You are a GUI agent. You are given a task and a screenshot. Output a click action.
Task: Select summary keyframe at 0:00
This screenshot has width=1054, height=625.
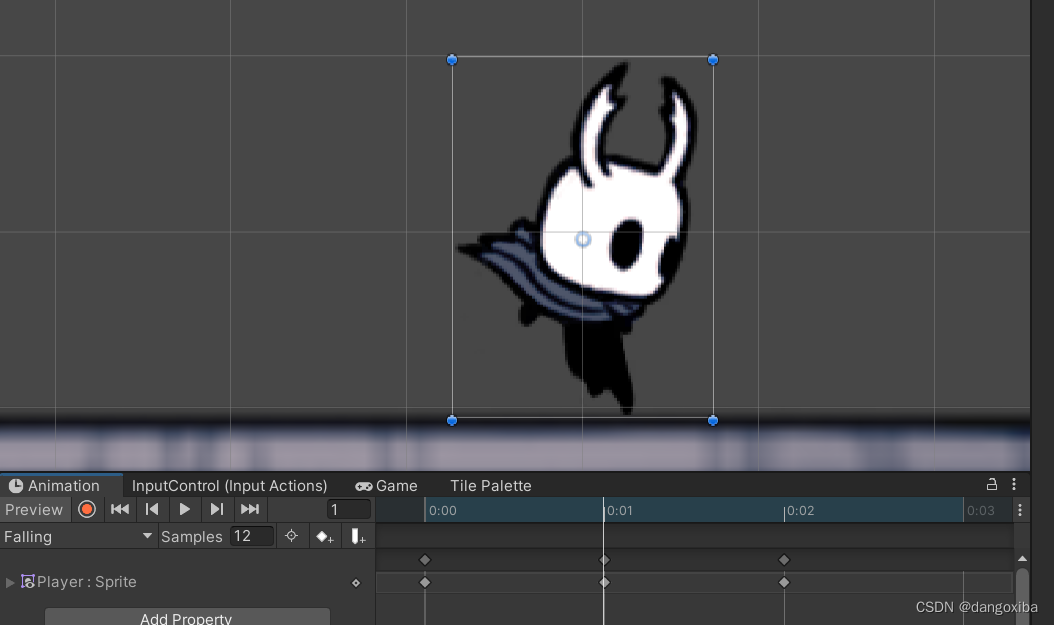[x=425, y=560]
